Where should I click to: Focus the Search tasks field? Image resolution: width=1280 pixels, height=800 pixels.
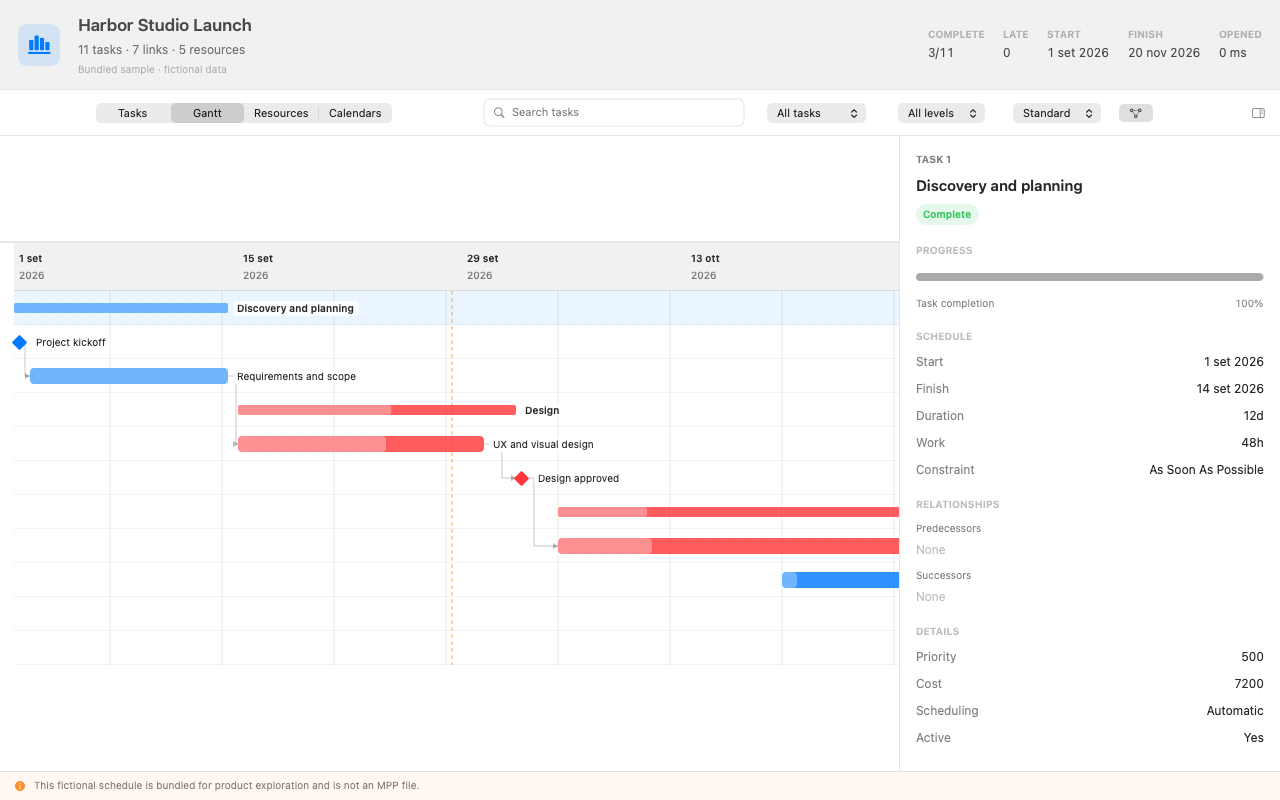click(x=614, y=112)
